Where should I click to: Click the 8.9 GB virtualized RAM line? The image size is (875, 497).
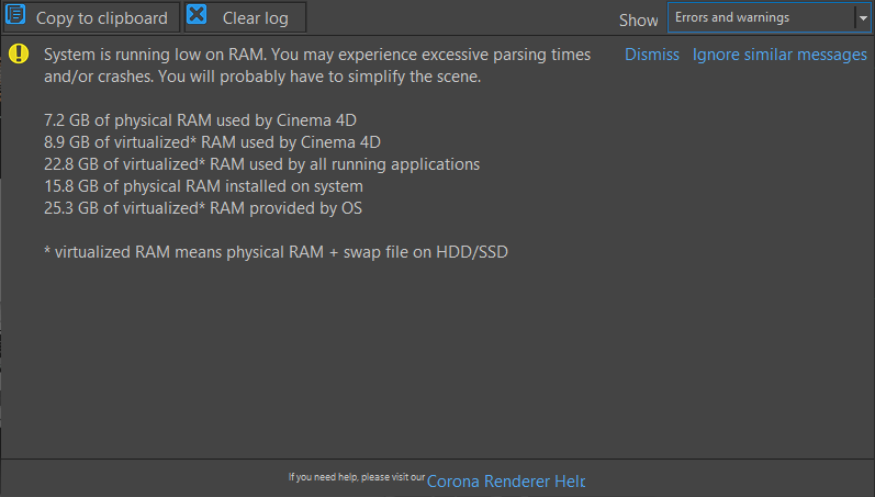tap(212, 142)
